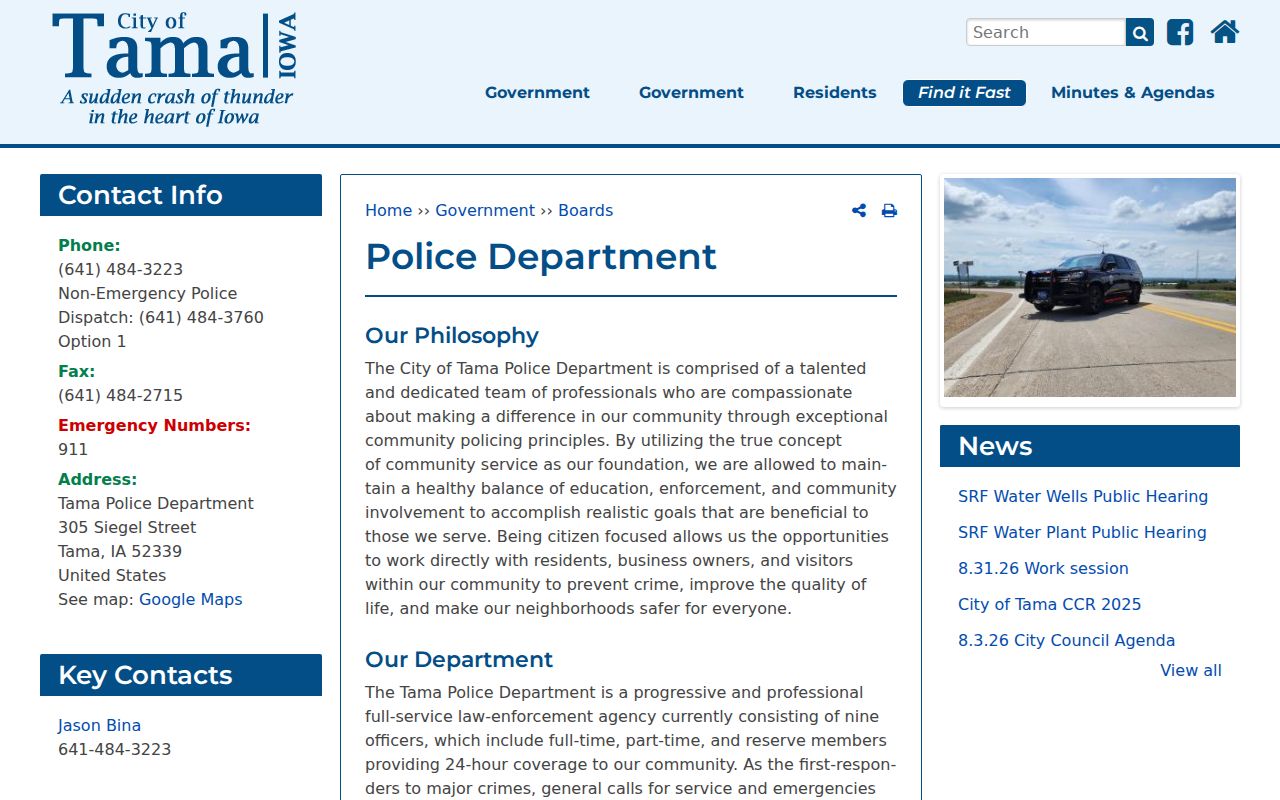Screen dimensions: 1280x800
Task: Read SRF Water Plant Public Hearing news
Action: pyautogui.click(x=1082, y=532)
